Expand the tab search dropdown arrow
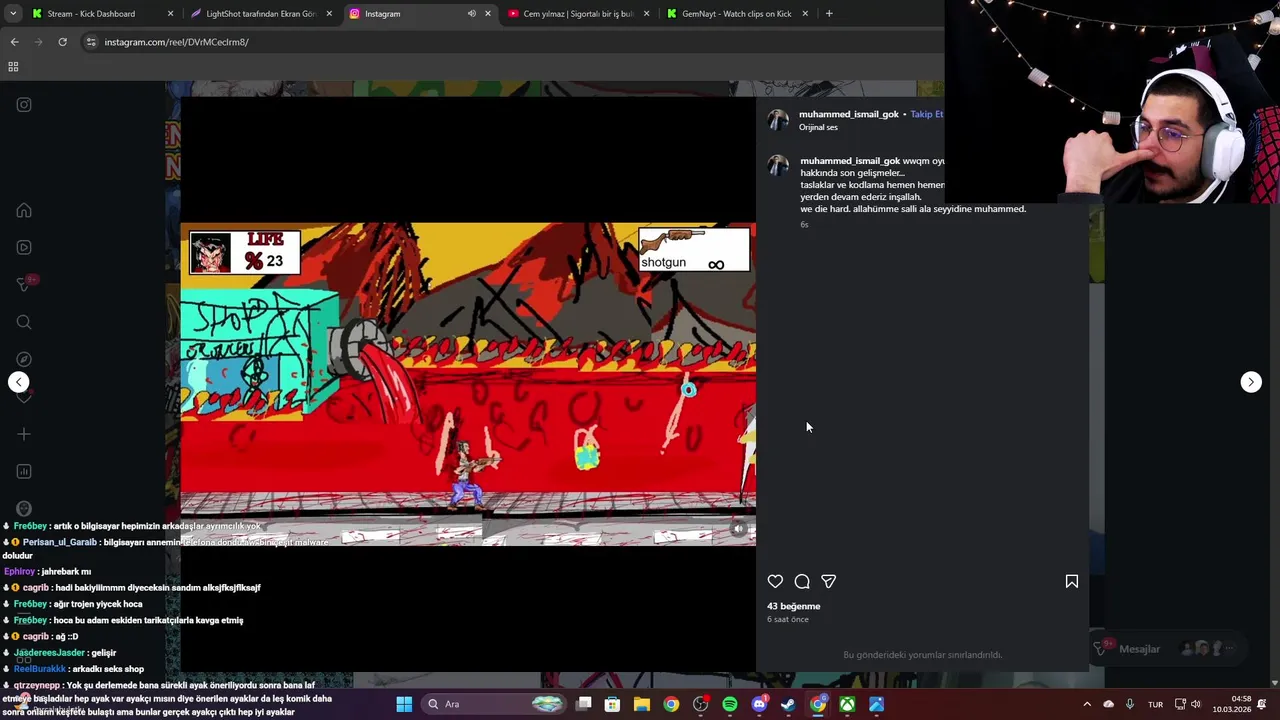This screenshot has height=720, width=1280. pyautogui.click(x=13, y=14)
